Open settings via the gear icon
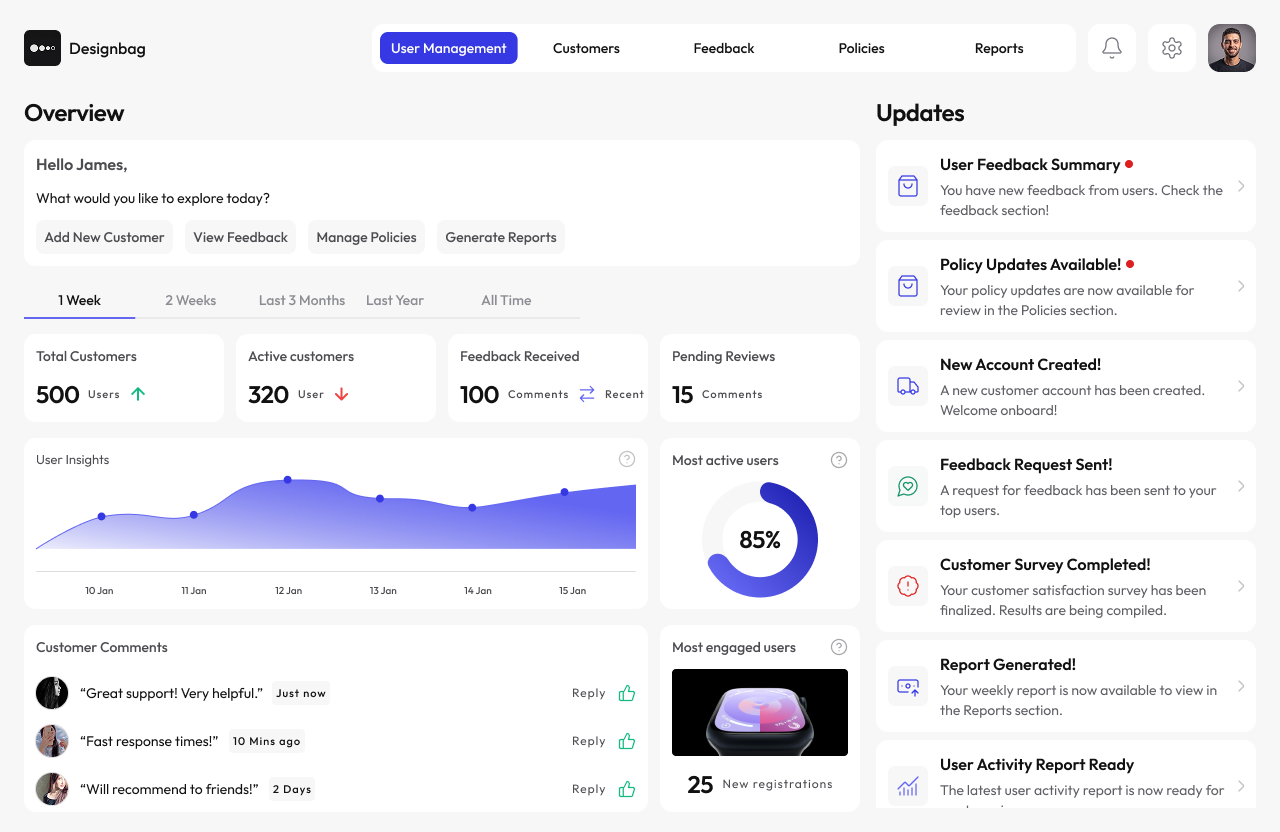The height and width of the screenshot is (832, 1280). tap(1172, 48)
